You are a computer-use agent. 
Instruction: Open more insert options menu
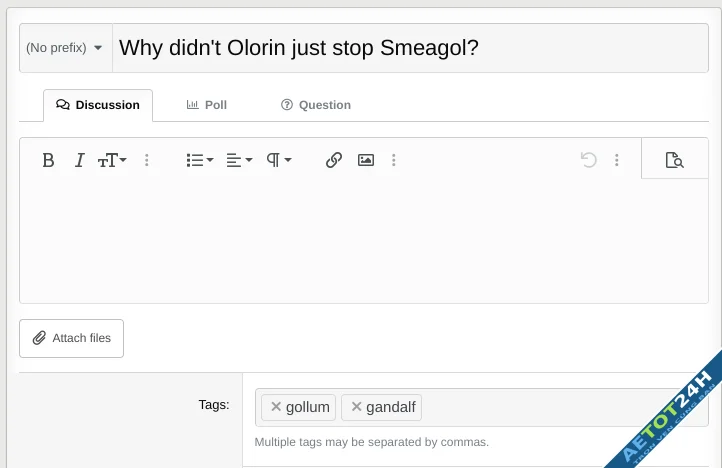click(394, 160)
